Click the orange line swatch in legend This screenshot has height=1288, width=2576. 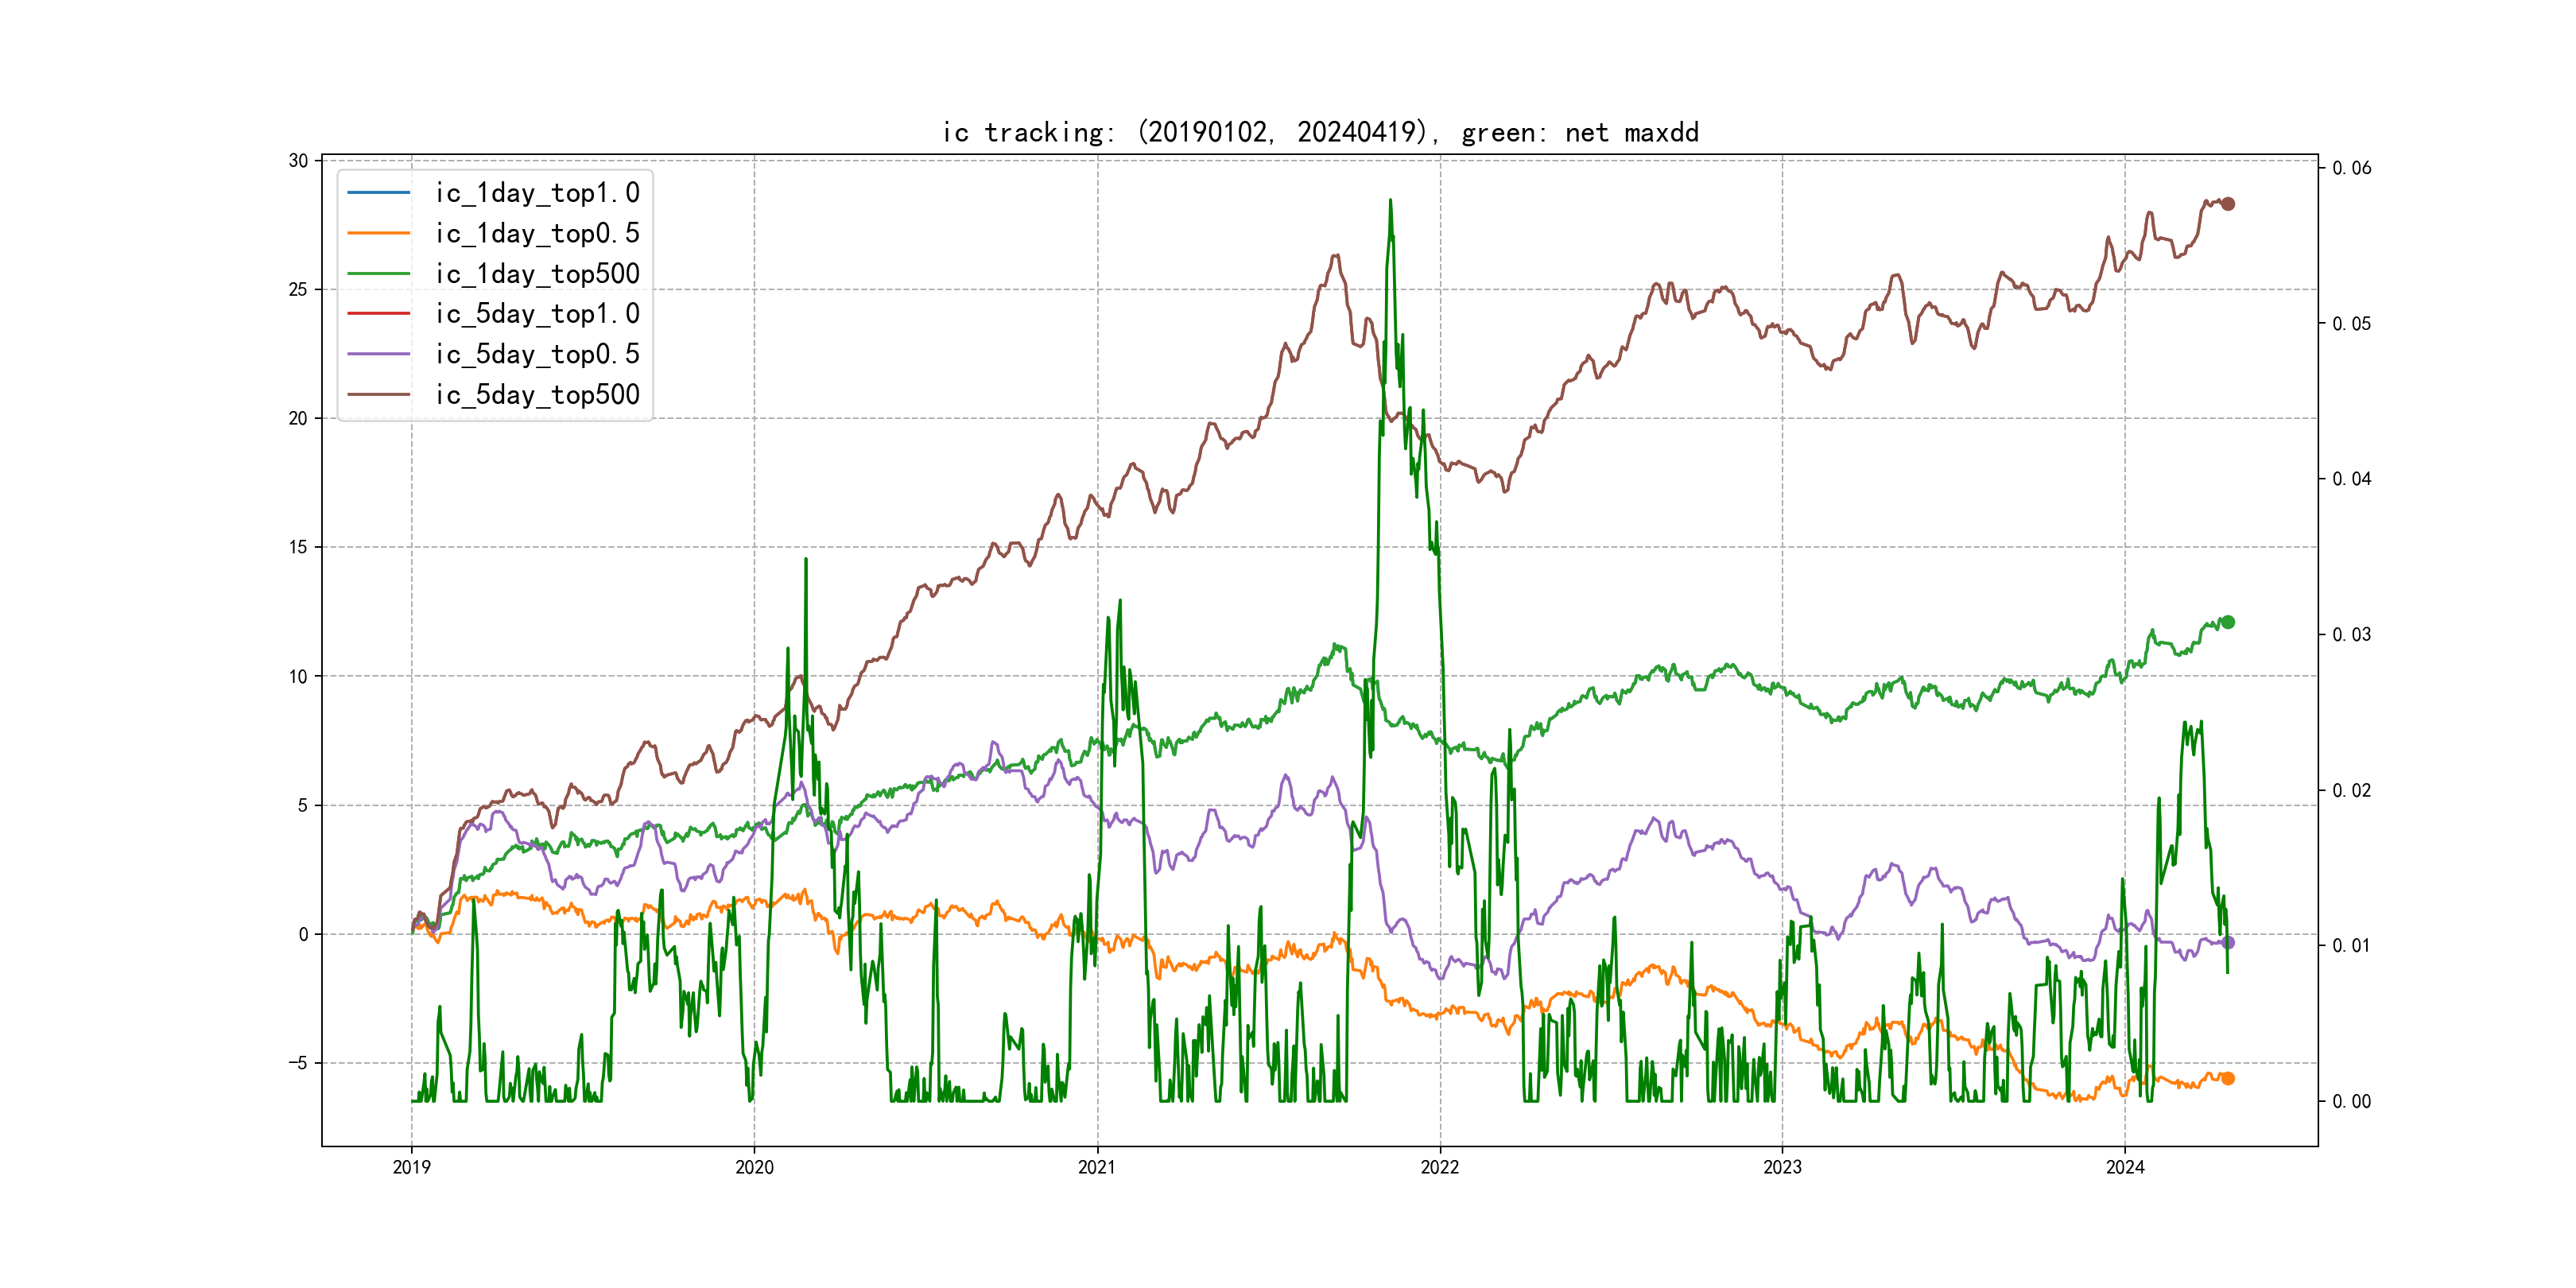pyautogui.click(x=378, y=233)
